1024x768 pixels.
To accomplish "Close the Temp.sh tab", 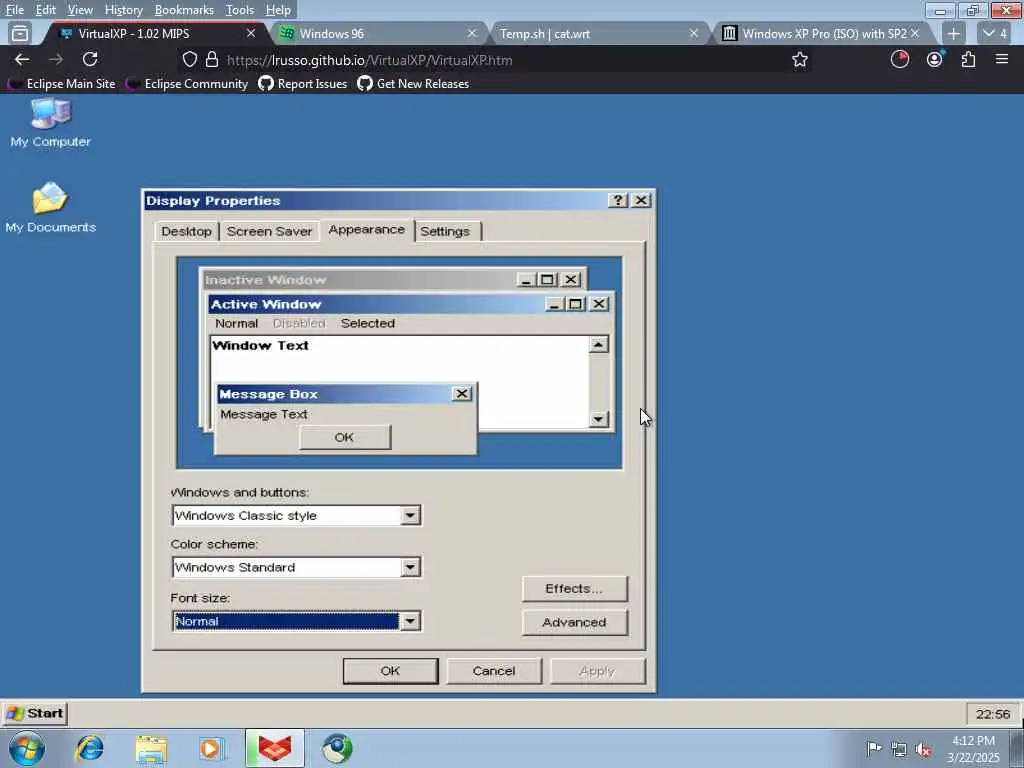I will tap(694, 33).
